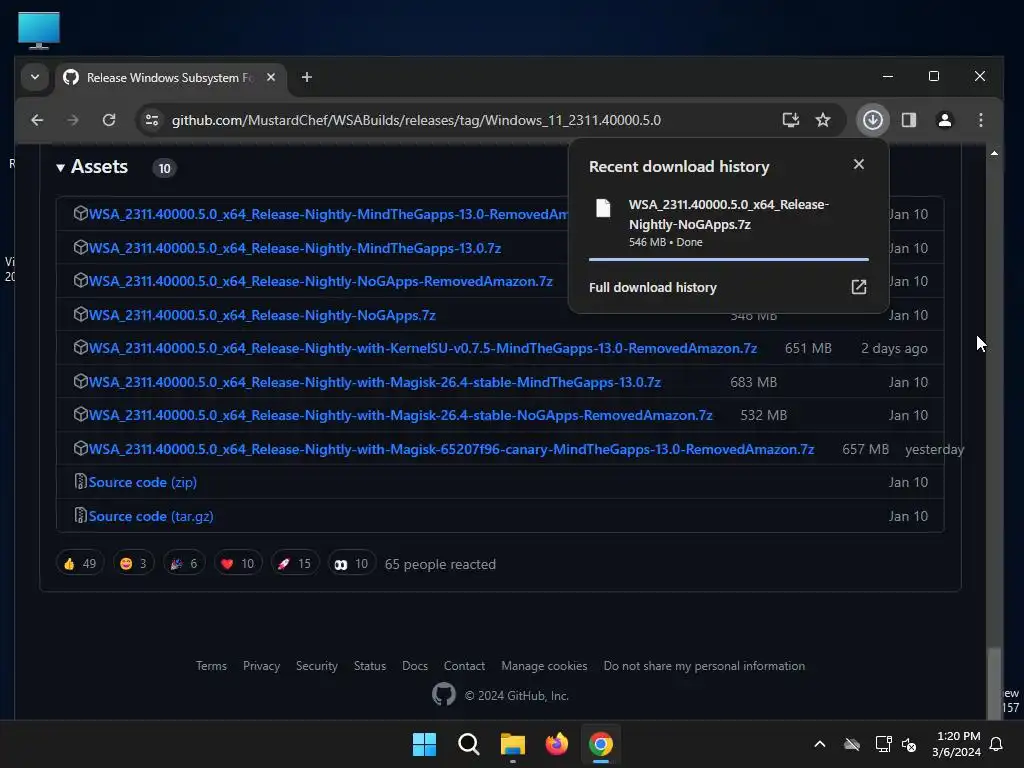The width and height of the screenshot is (1024, 768).
Task: React with eyes emoji (10)
Action: 351,564
